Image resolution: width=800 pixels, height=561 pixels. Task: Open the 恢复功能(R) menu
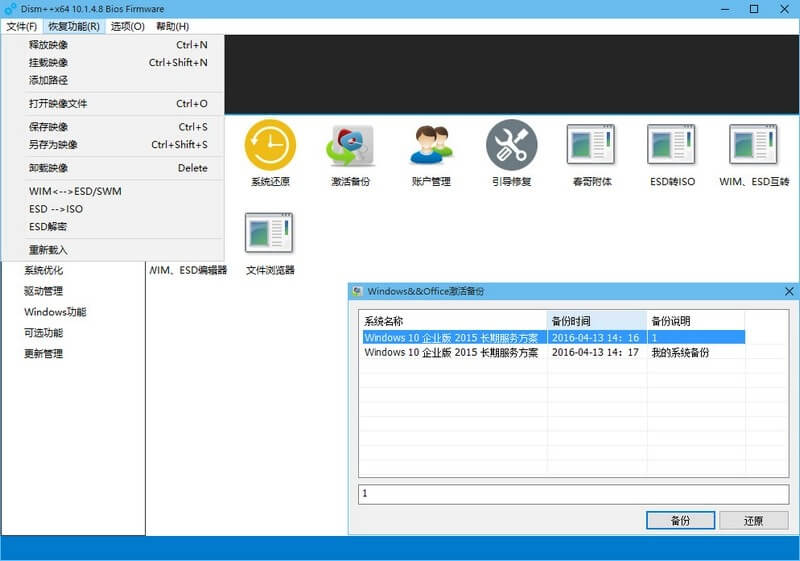74,26
